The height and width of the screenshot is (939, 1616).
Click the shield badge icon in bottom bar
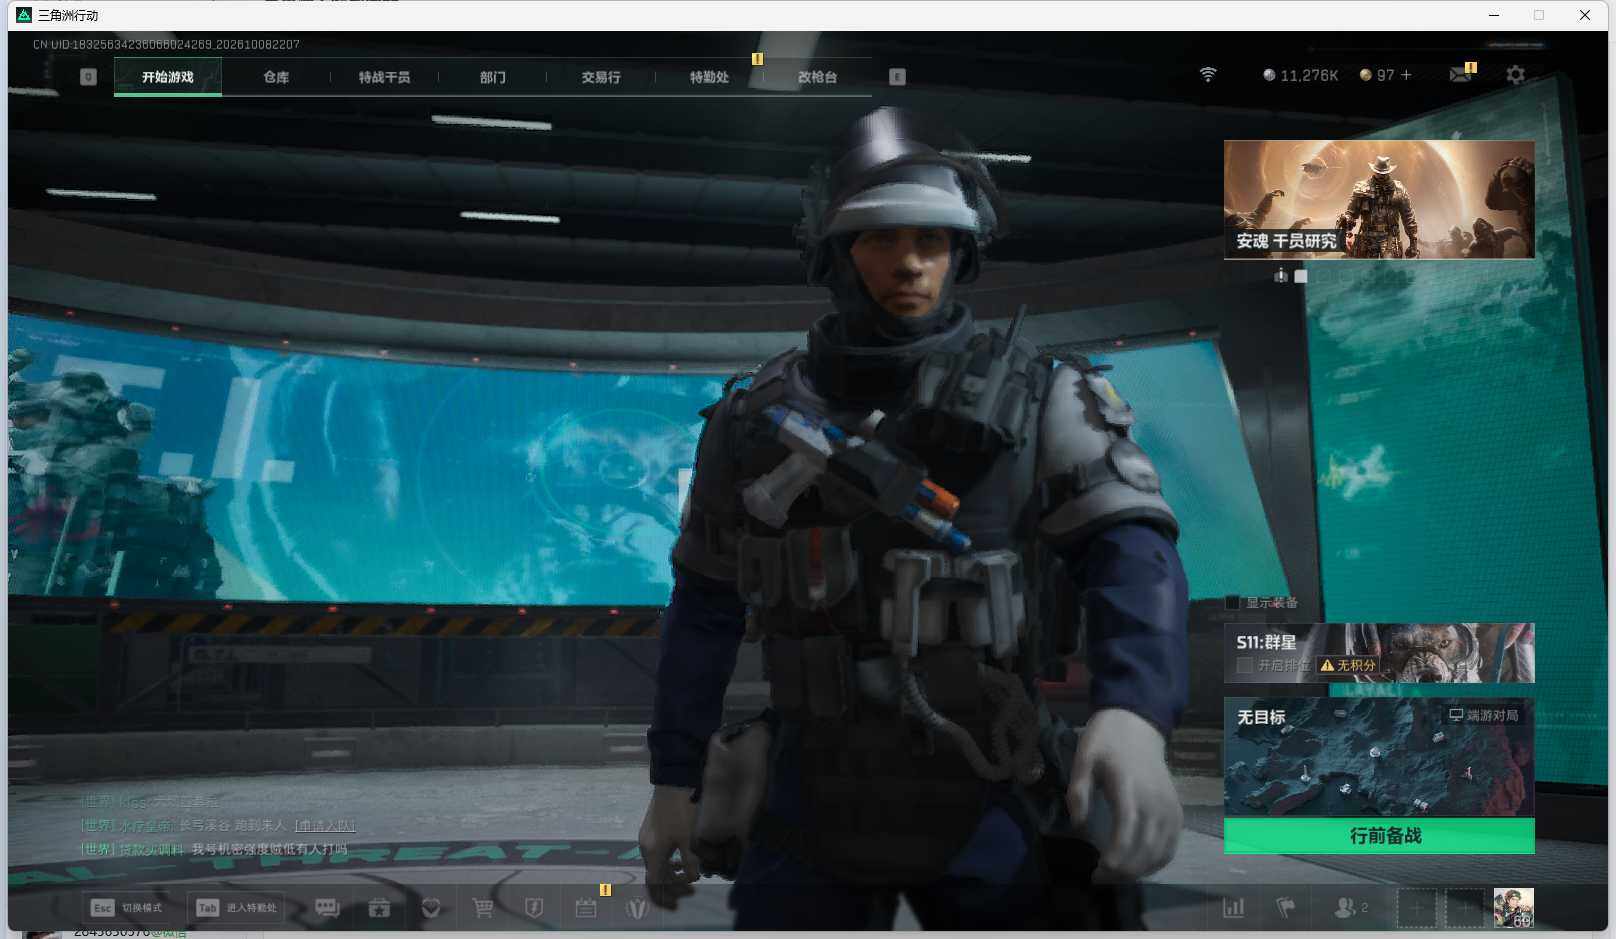534,907
